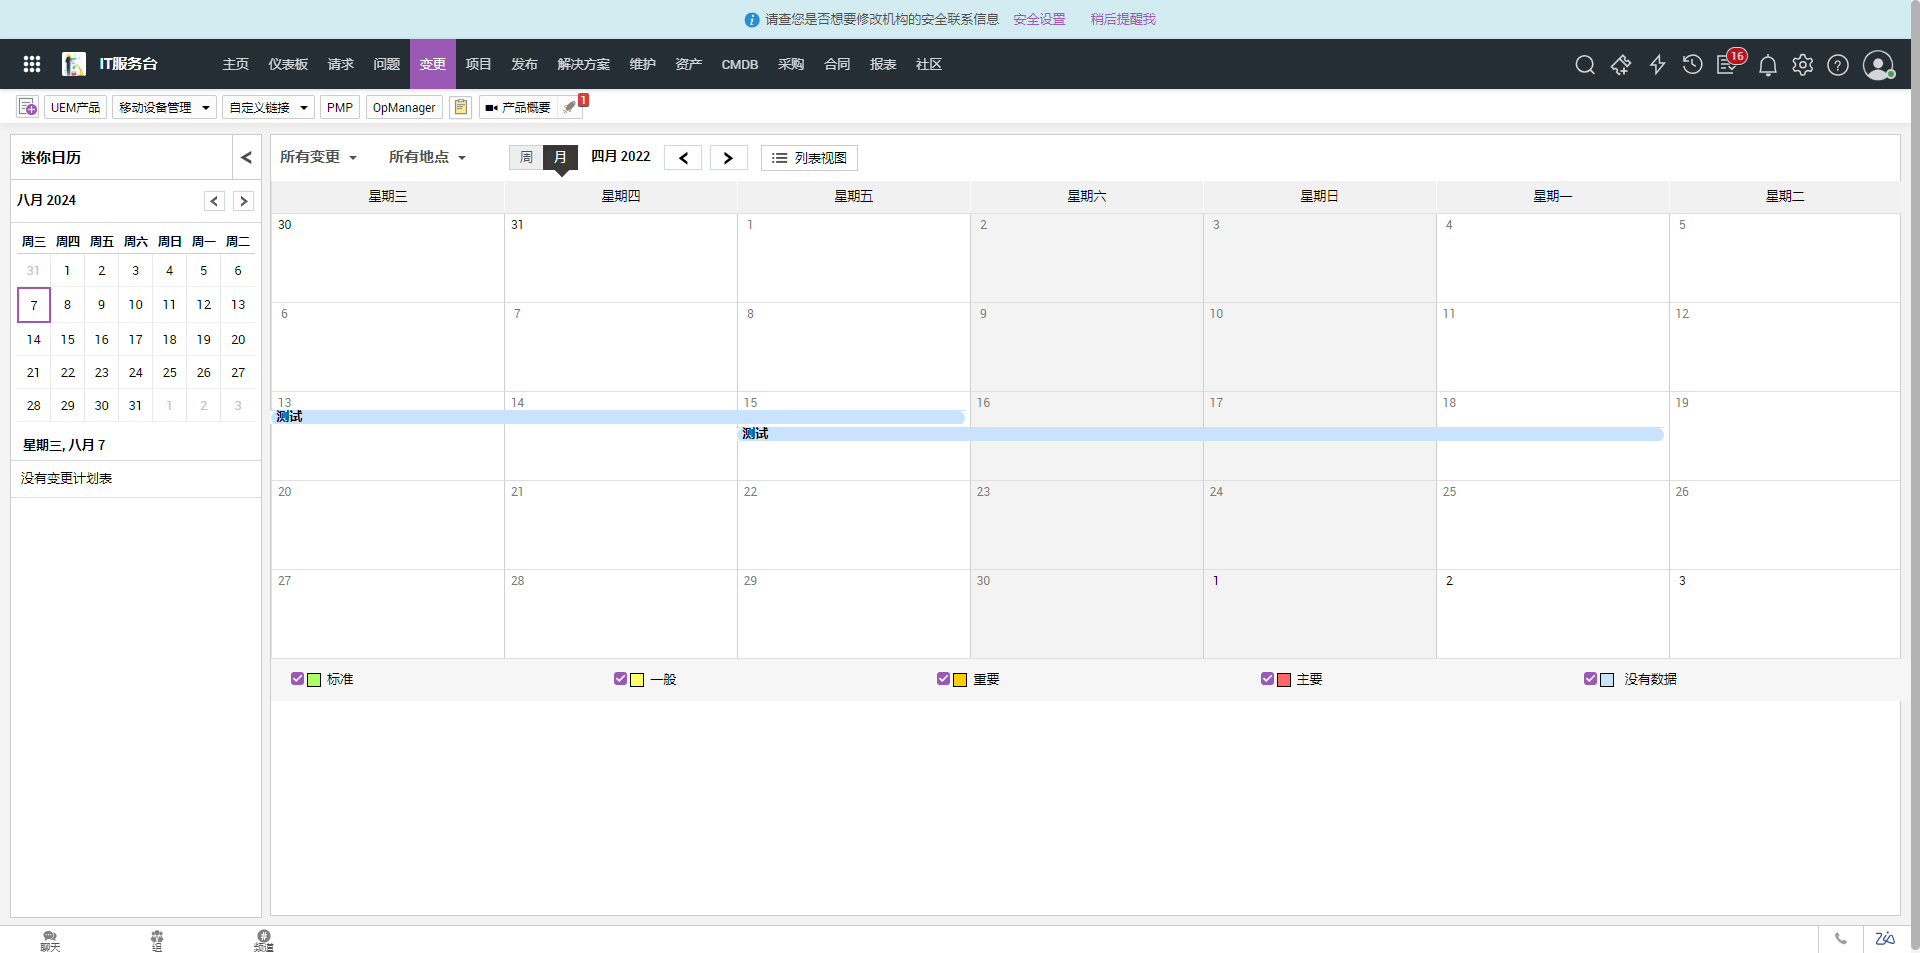Open the 移动设备管理 dropdown

click(x=164, y=107)
